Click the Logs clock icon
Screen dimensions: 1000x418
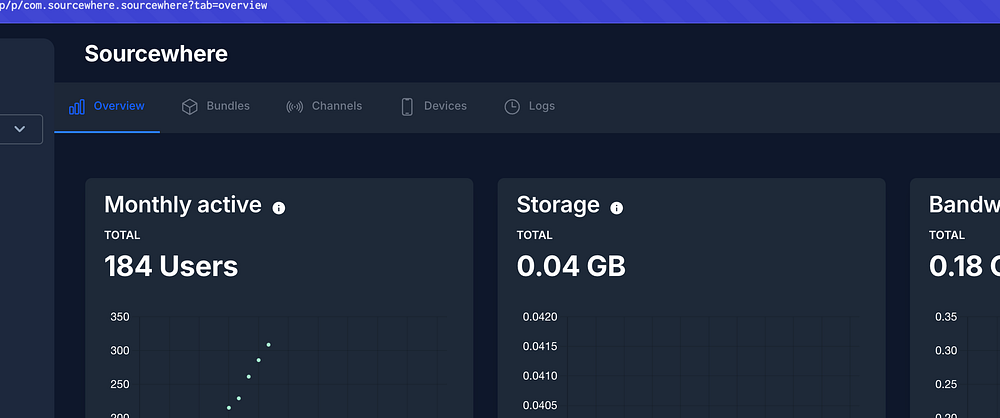click(x=512, y=107)
